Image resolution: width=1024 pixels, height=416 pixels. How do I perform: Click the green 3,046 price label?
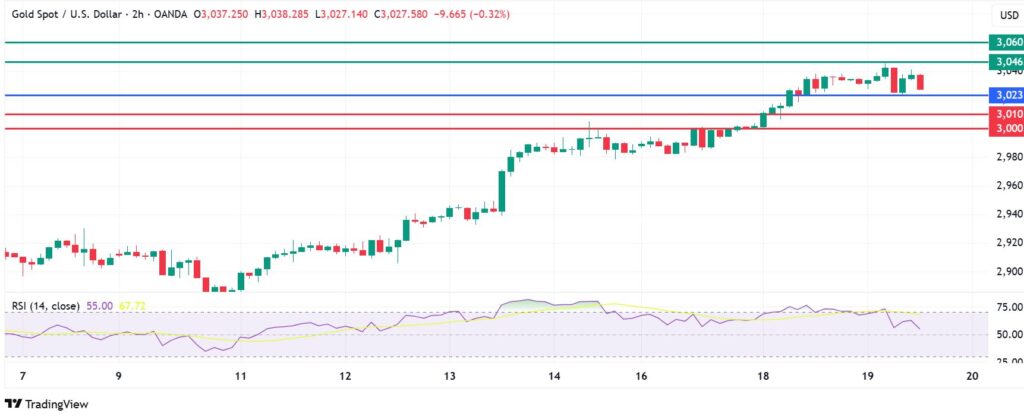point(1006,62)
